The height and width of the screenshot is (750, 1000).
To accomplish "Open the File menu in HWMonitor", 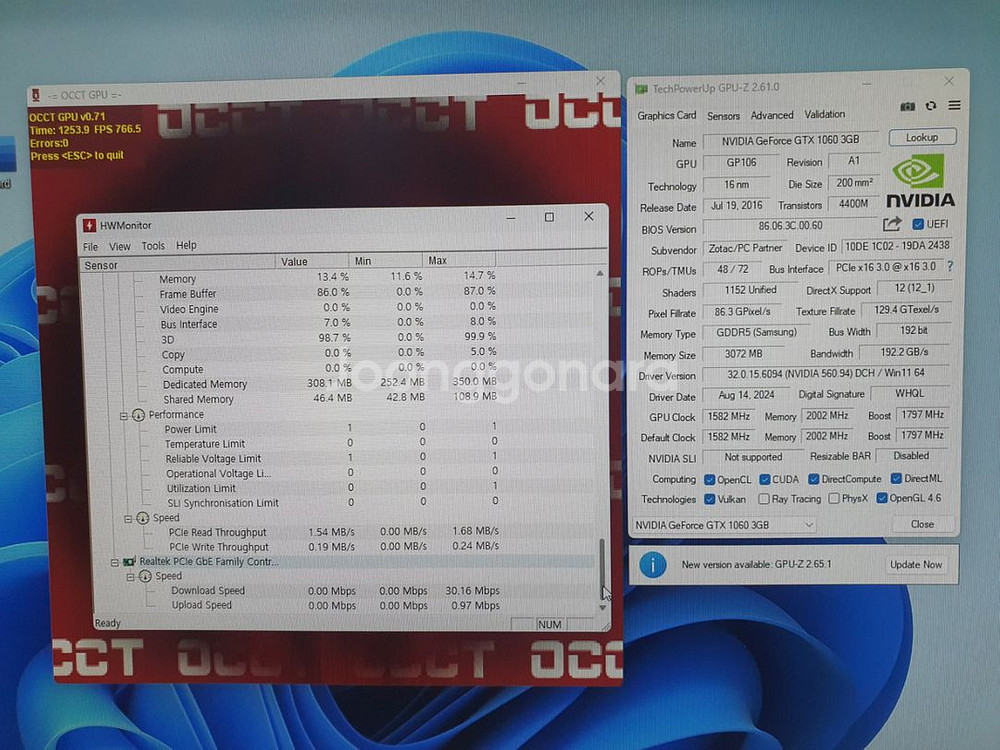I will [91, 247].
